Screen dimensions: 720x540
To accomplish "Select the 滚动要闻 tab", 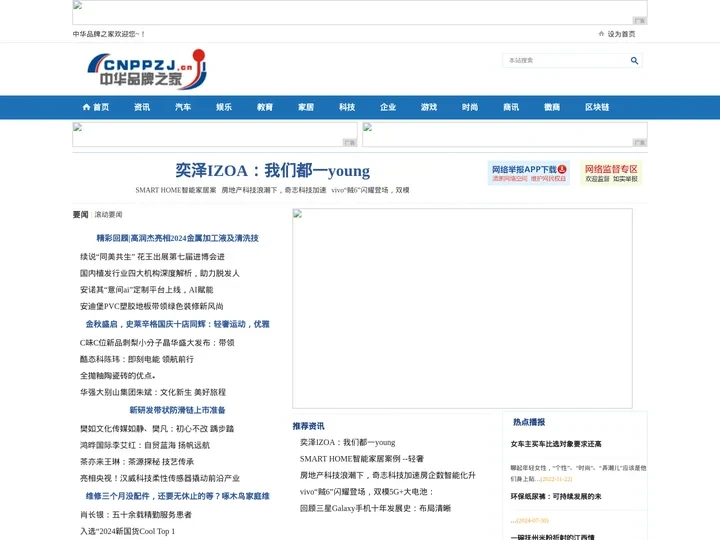I will (x=108, y=214).
